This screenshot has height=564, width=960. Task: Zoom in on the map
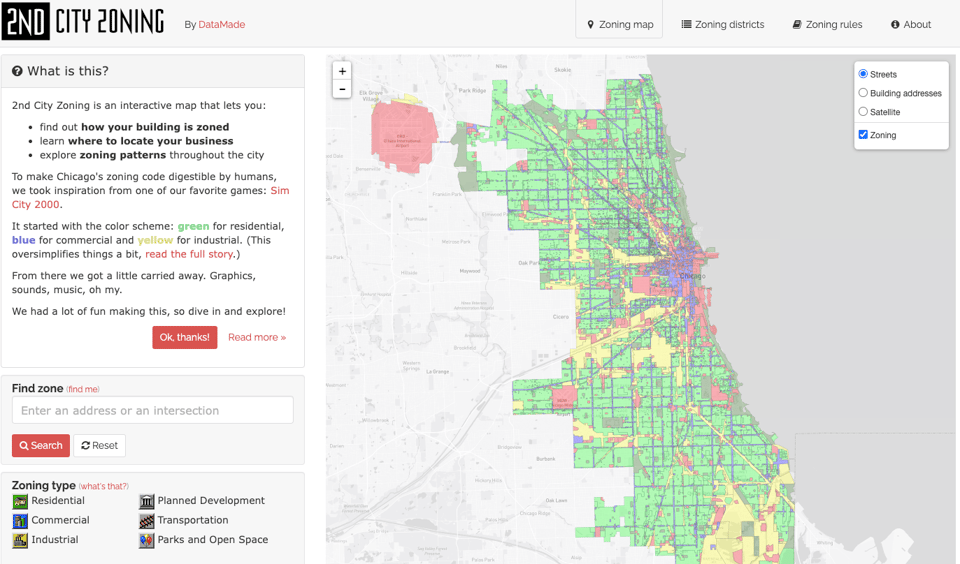tap(342, 71)
